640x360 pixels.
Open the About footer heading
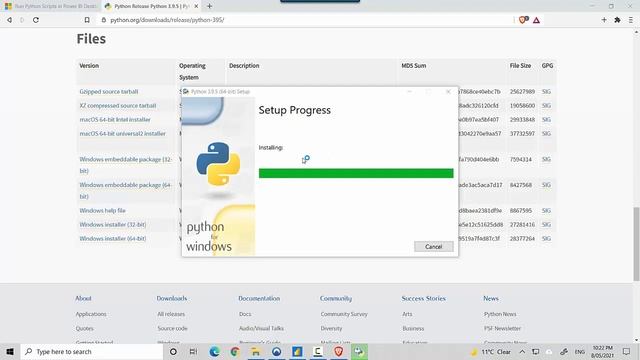point(83,298)
